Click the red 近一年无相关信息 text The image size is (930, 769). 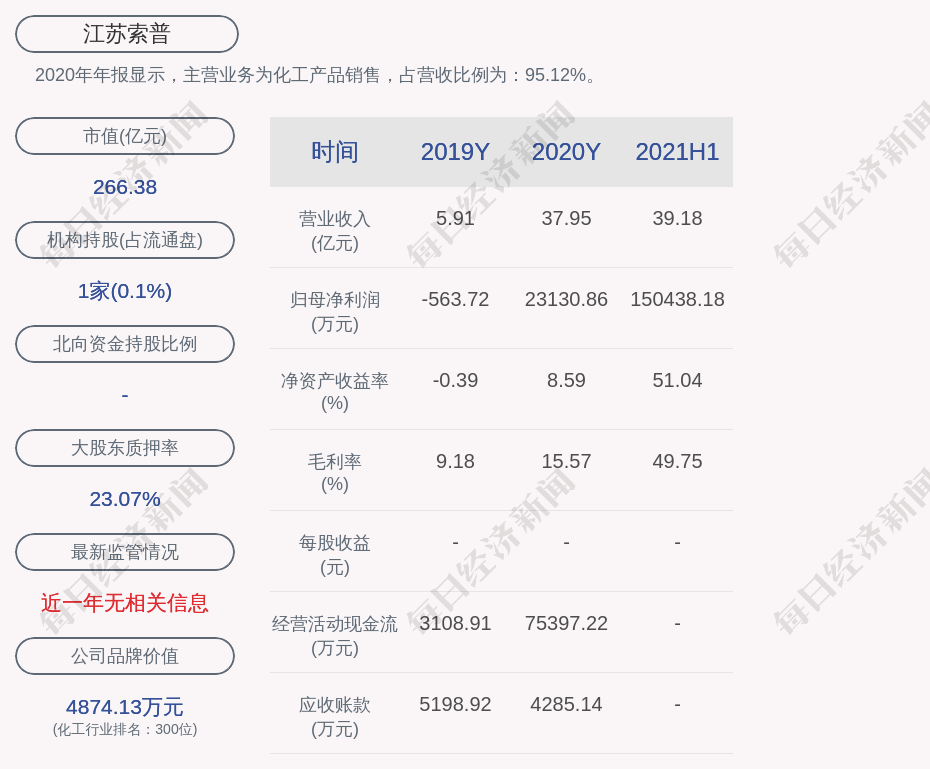coord(125,603)
